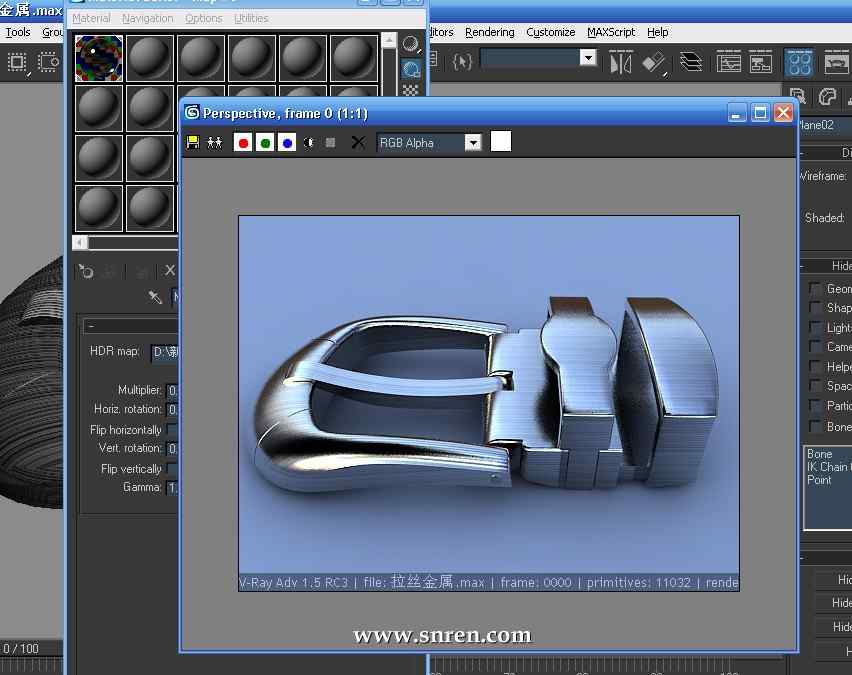Open the MAXScript menu

tap(610, 32)
